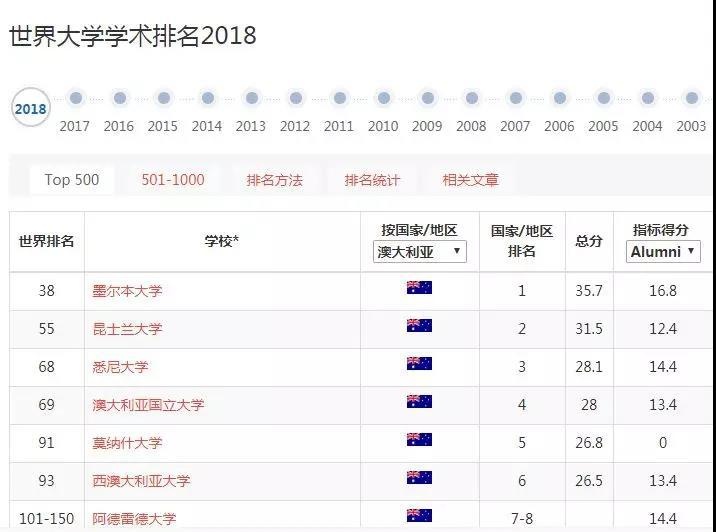
Task: Open the 澳大利亚 country filter dropdown
Action: pos(420,252)
